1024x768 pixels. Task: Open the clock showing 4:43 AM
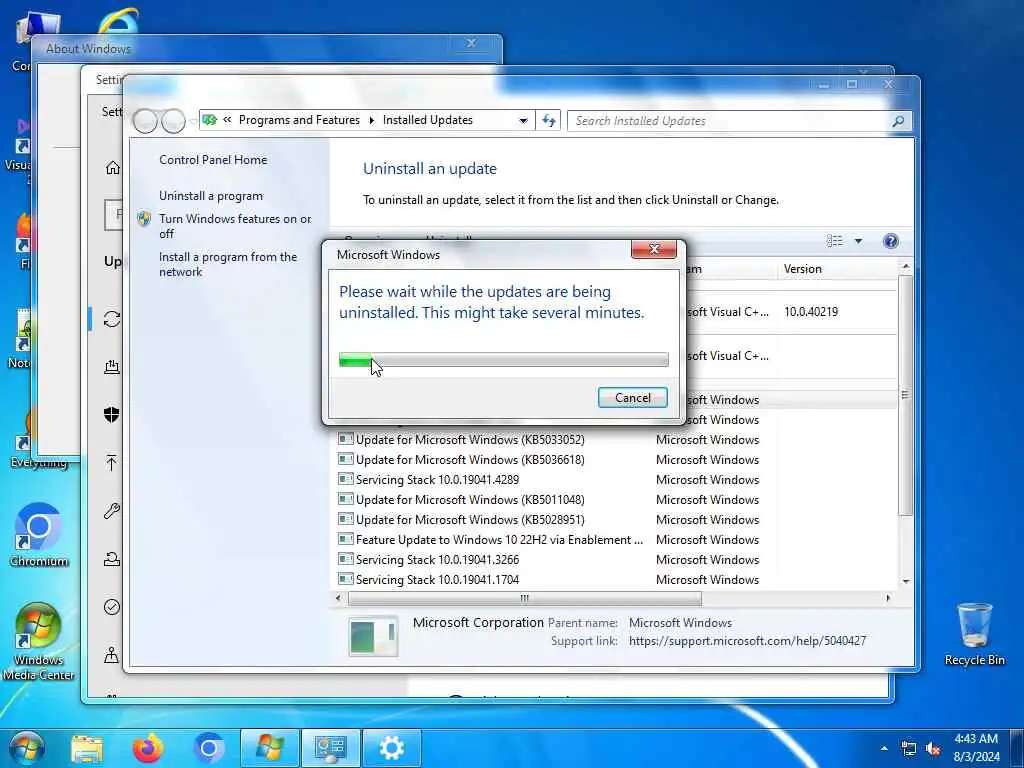976,748
